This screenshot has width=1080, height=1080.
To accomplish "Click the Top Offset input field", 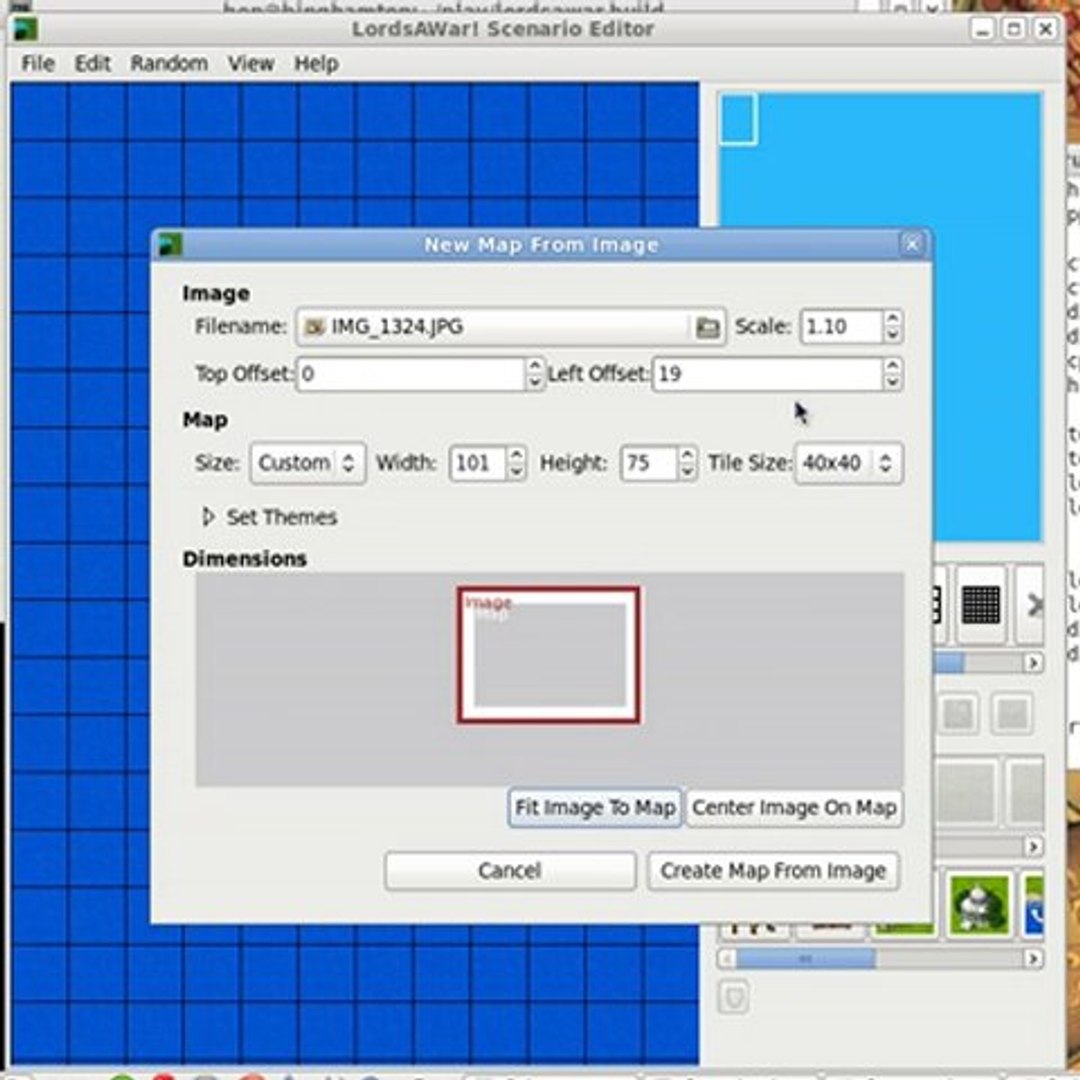I will coord(411,374).
